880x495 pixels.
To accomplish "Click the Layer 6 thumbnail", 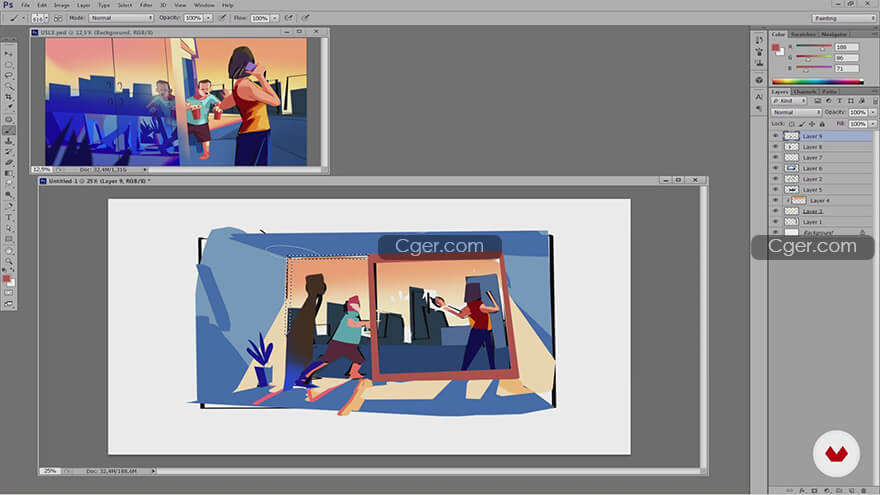I will point(791,168).
